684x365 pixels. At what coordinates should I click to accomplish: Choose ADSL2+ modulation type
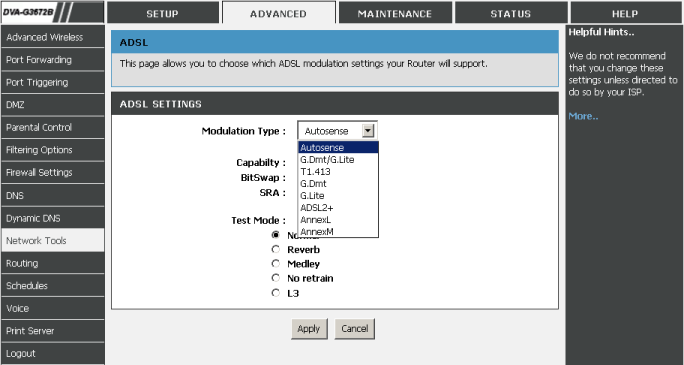tap(338, 208)
